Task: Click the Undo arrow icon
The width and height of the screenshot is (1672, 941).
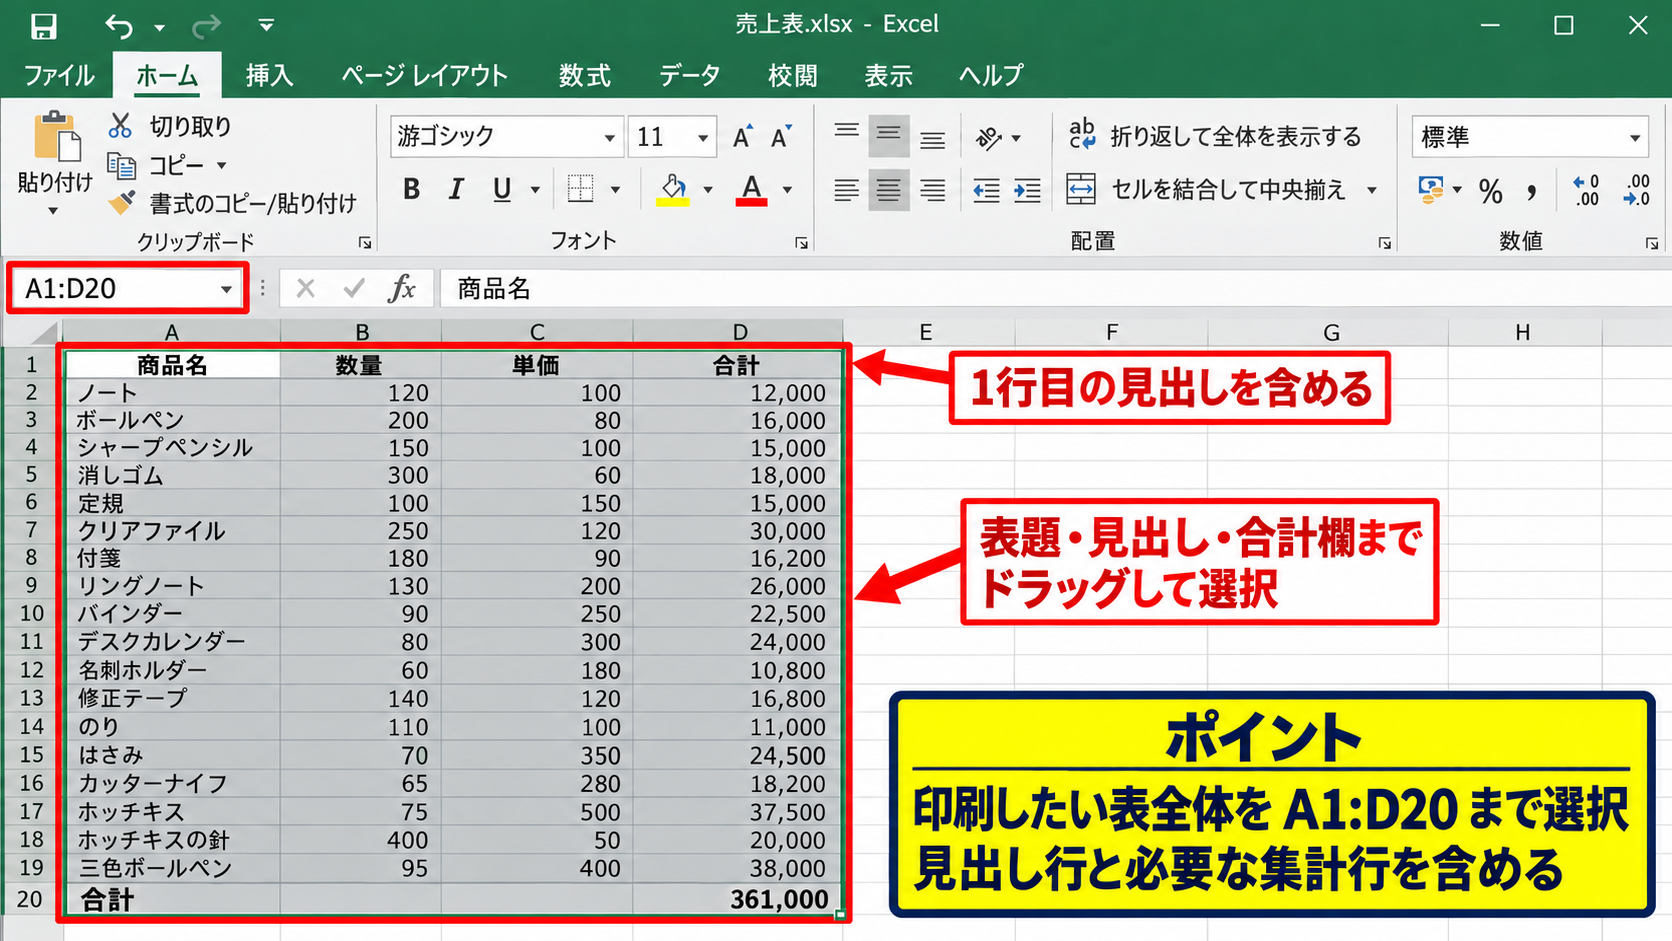Action: coord(118,25)
